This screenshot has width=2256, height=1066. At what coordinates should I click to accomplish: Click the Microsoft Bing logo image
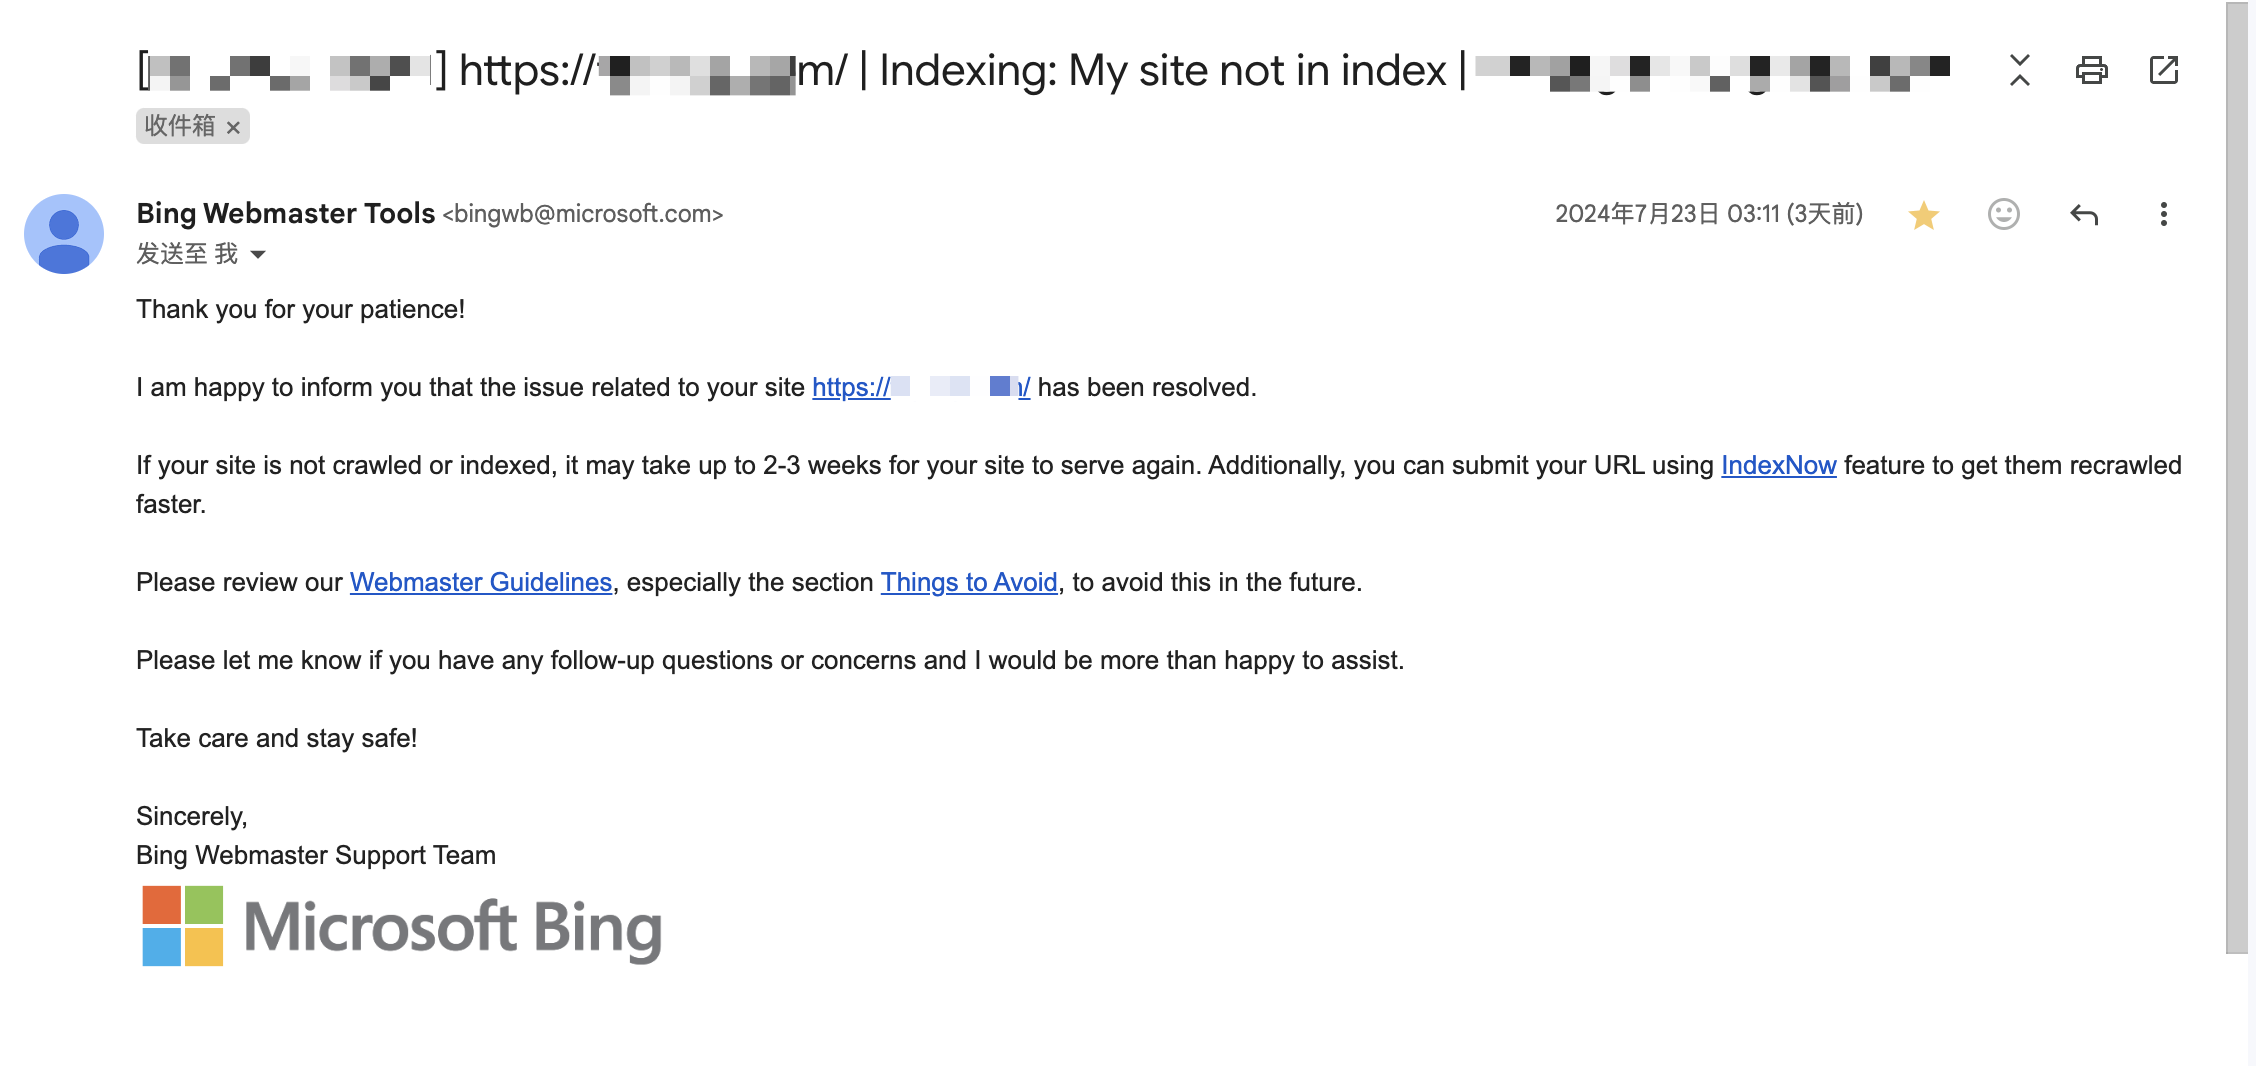tap(402, 926)
